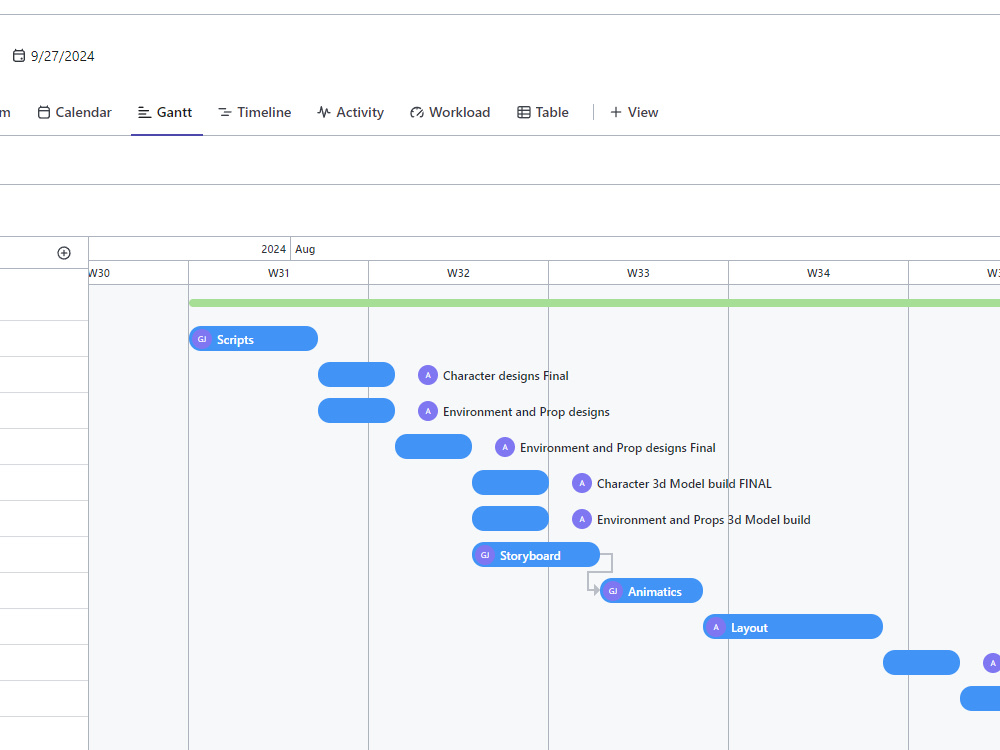Viewport: 1000px width, 750px height.
Task: Switch to the Workload view tab
Action: (x=450, y=112)
